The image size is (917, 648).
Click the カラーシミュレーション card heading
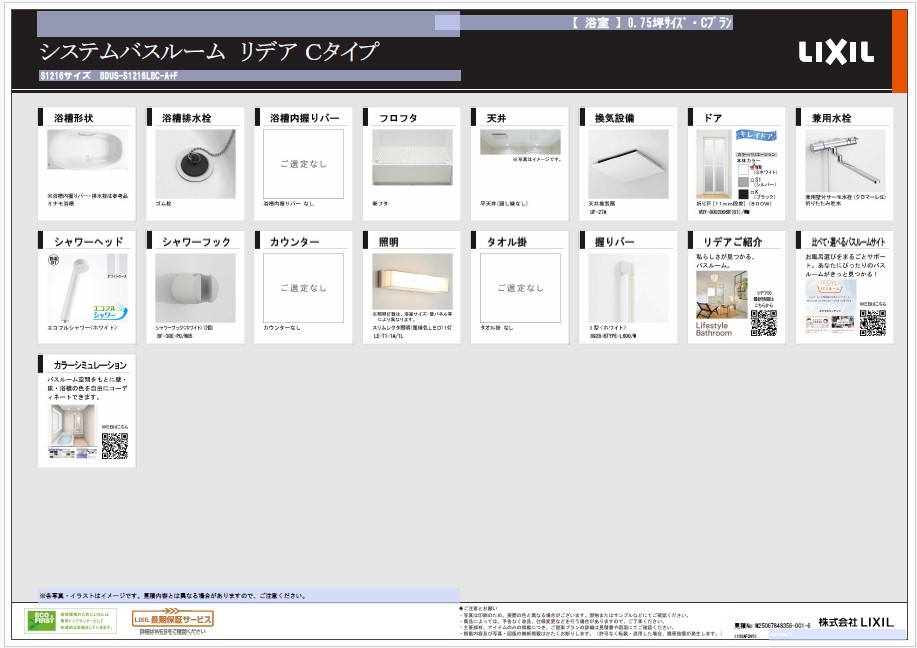(x=90, y=365)
